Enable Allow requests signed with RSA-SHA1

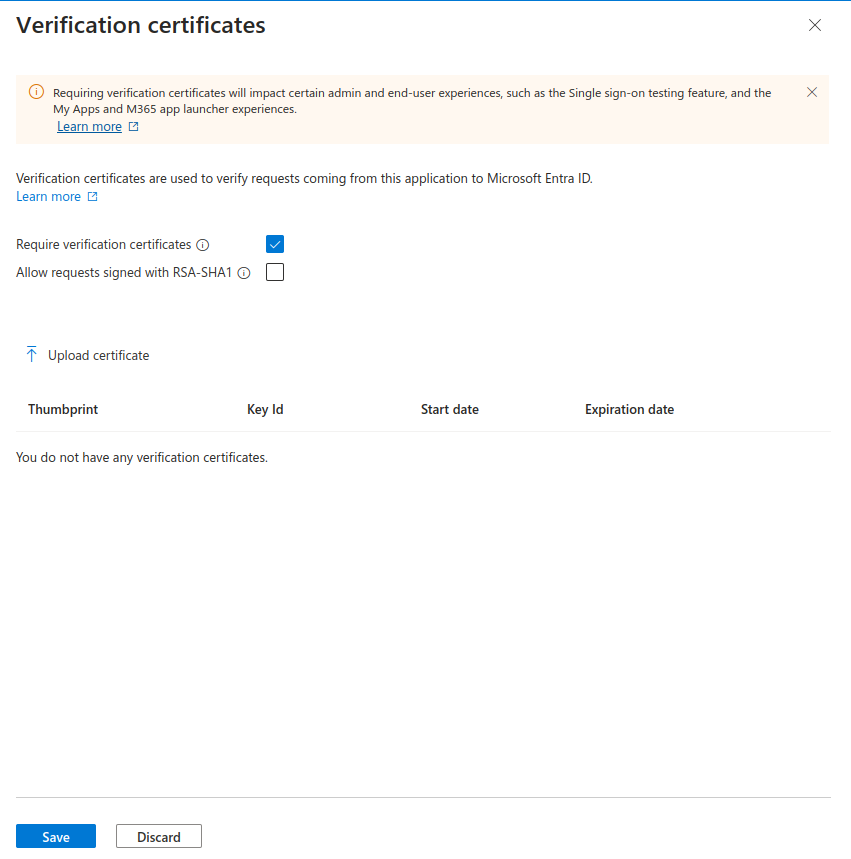[275, 272]
